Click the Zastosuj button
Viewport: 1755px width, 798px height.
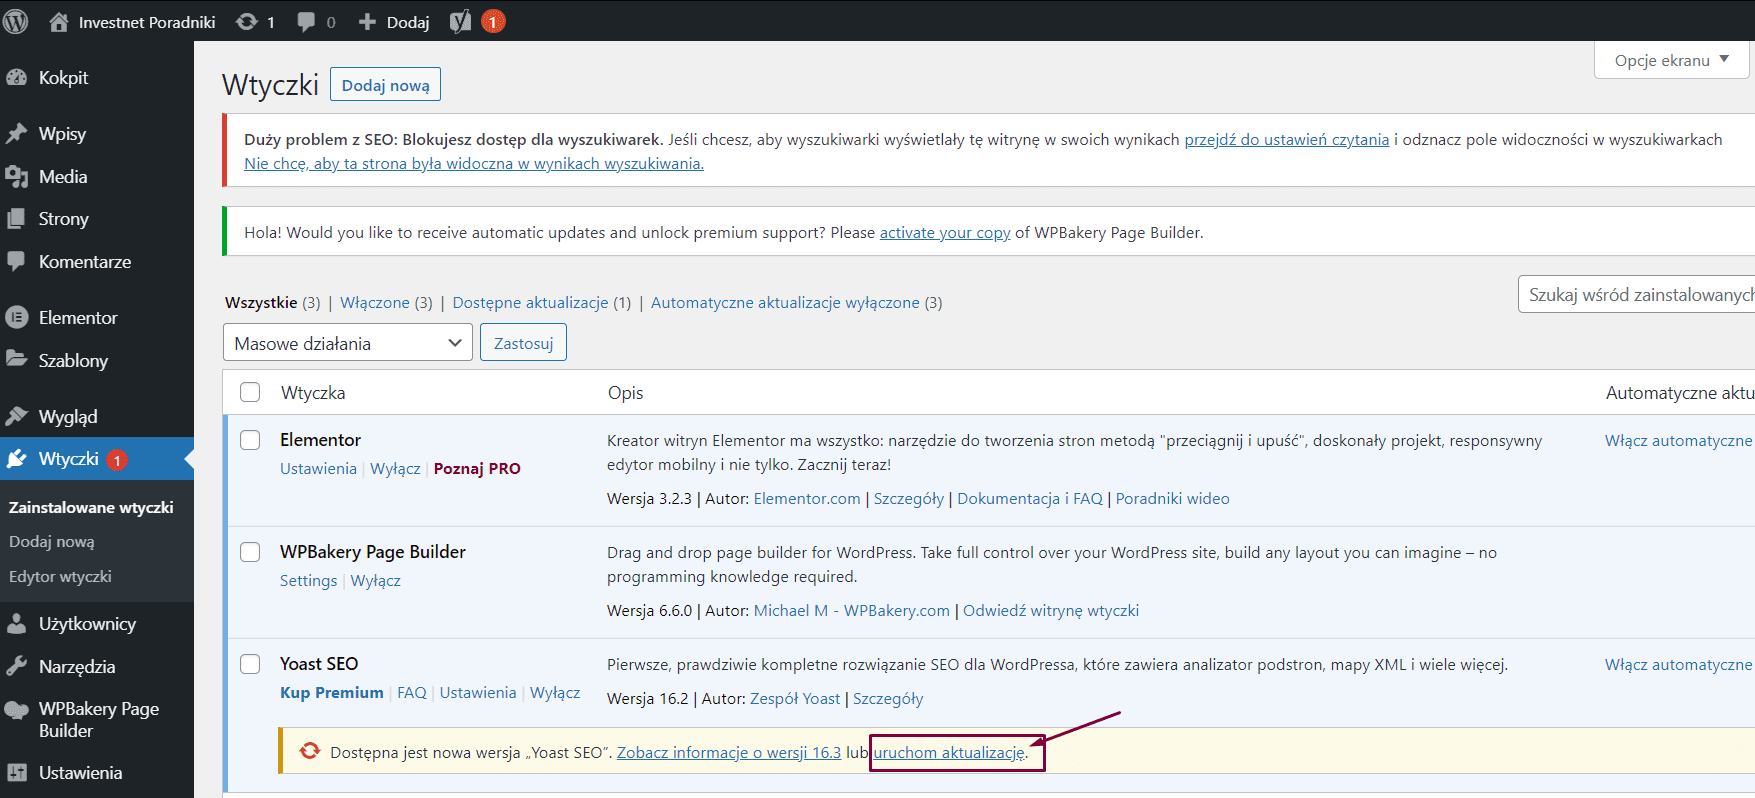coord(523,343)
